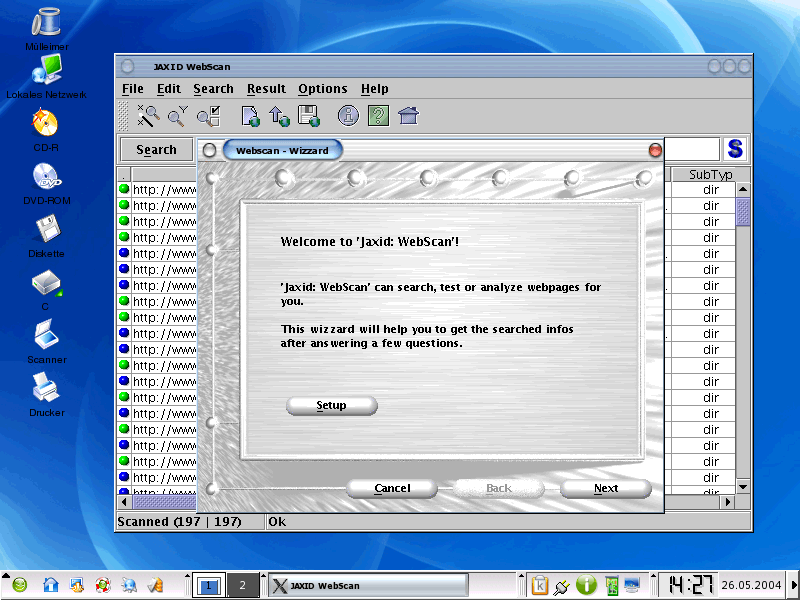The width and height of the screenshot is (800, 600).
Task: Click the greyed-out Back wizard button
Action: 498,488
